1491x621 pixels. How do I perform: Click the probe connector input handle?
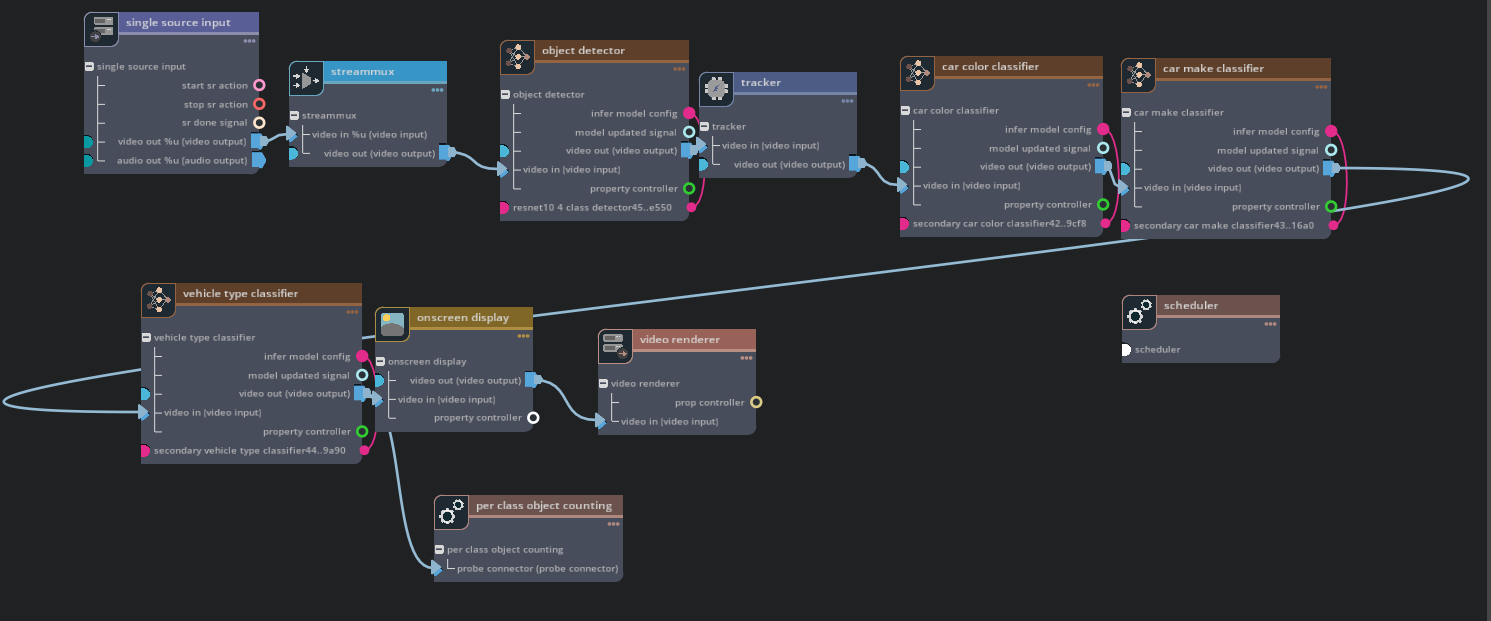click(x=437, y=569)
